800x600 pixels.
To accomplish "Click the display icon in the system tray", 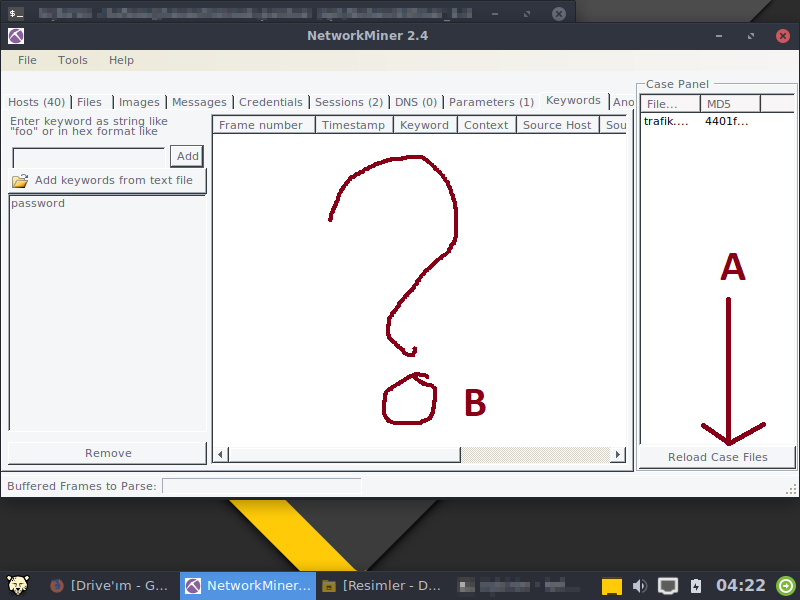I will click(667, 586).
